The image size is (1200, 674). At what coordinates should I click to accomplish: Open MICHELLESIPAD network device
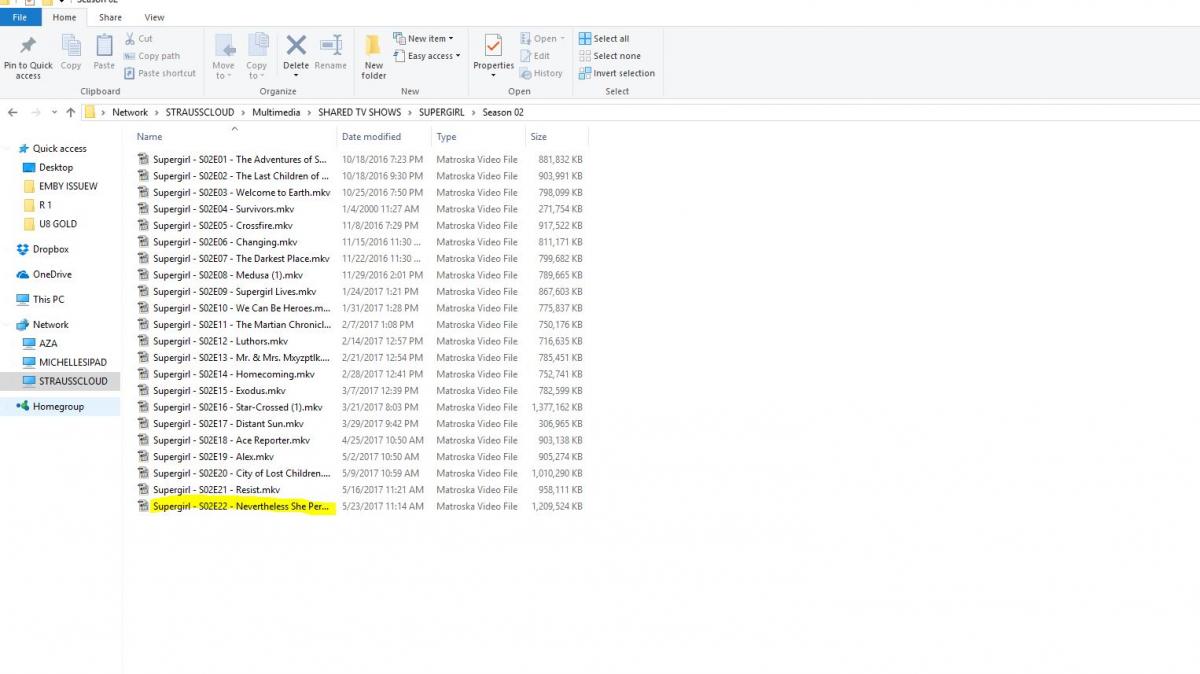click(73, 362)
